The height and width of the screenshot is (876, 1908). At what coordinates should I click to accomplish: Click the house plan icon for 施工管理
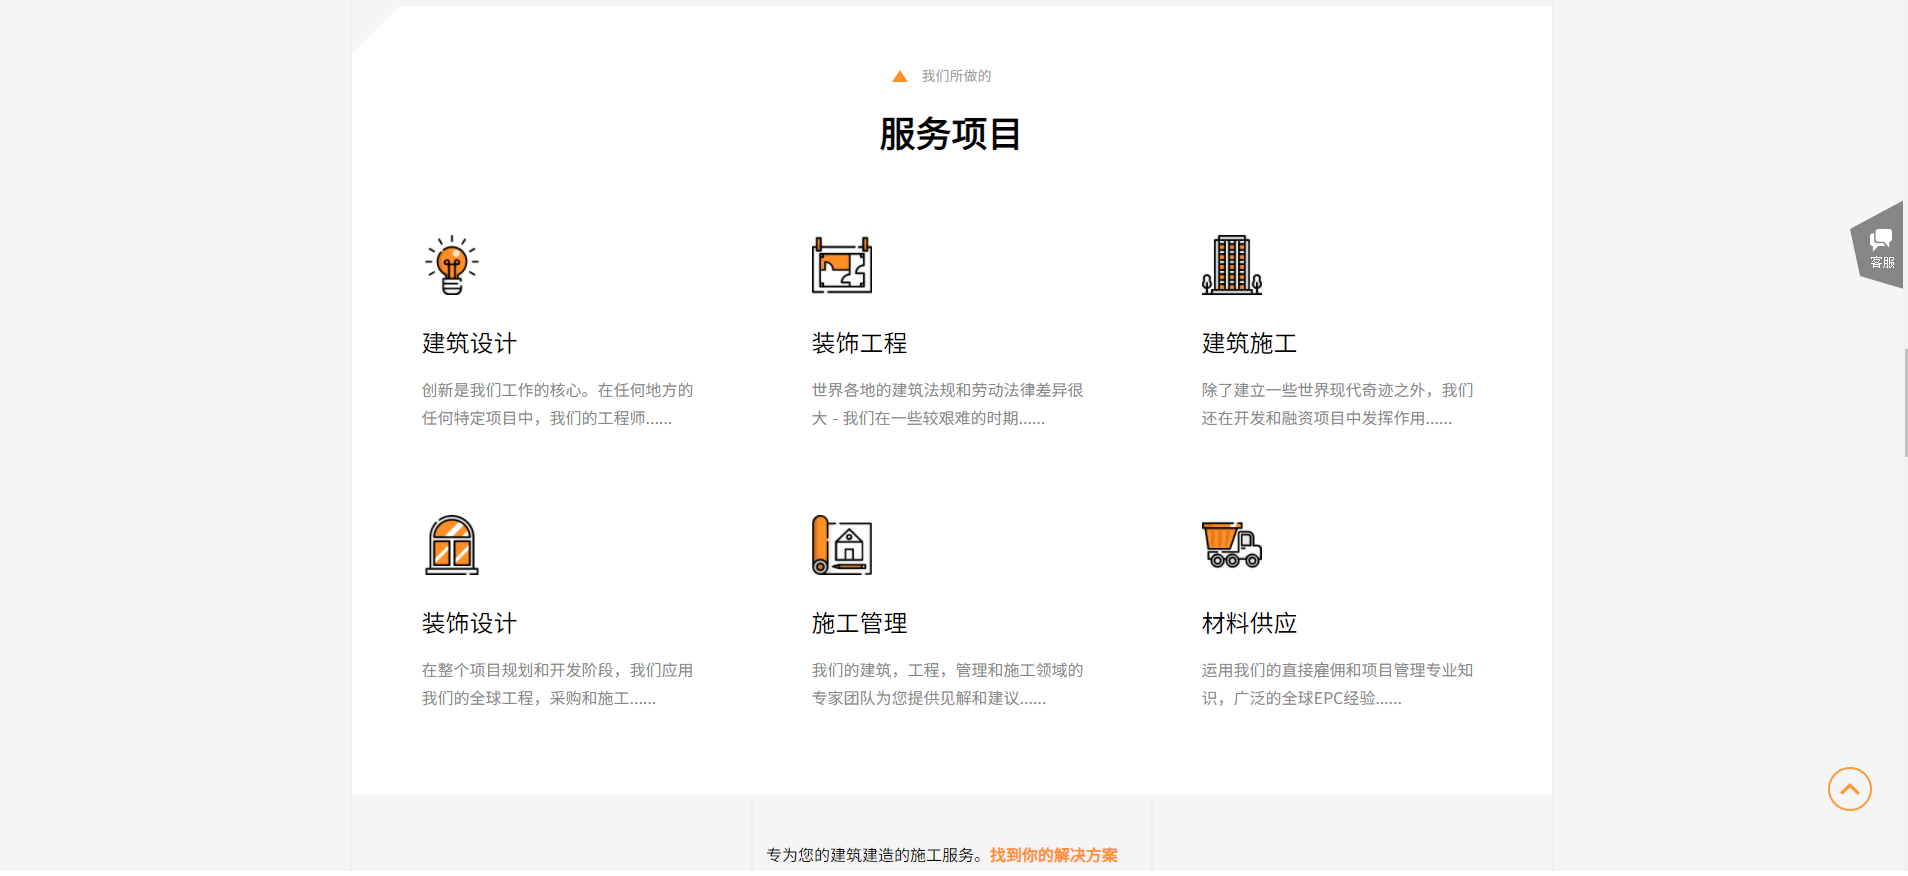pyautogui.click(x=841, y=545)
